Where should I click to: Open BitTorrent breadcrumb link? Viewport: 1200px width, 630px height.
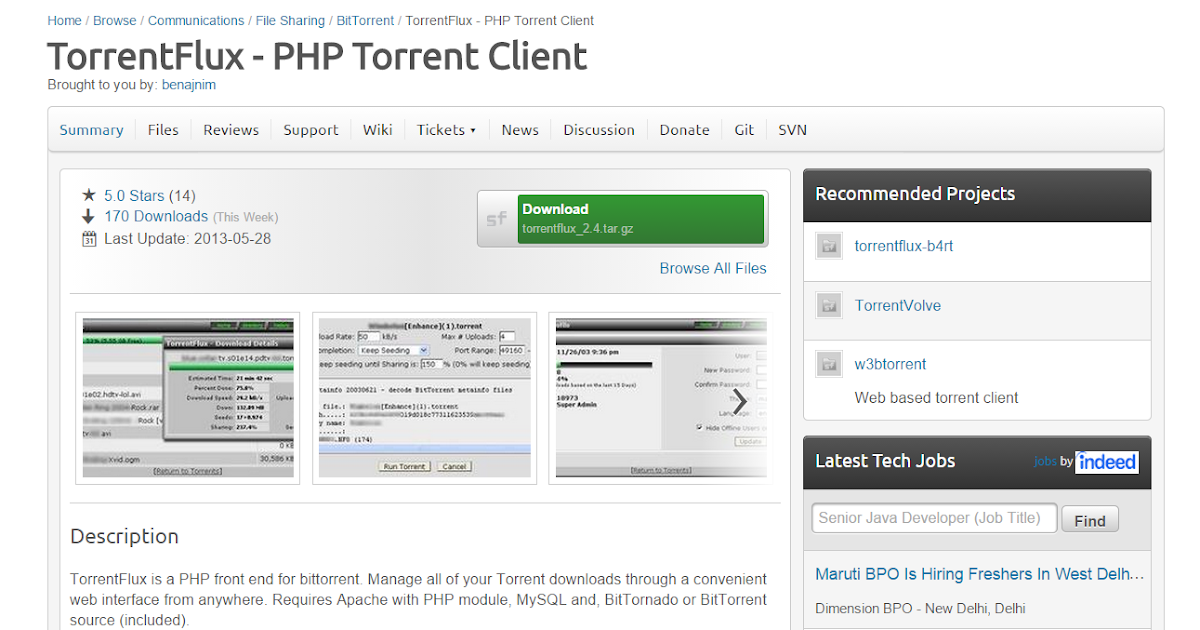(366, 20)
